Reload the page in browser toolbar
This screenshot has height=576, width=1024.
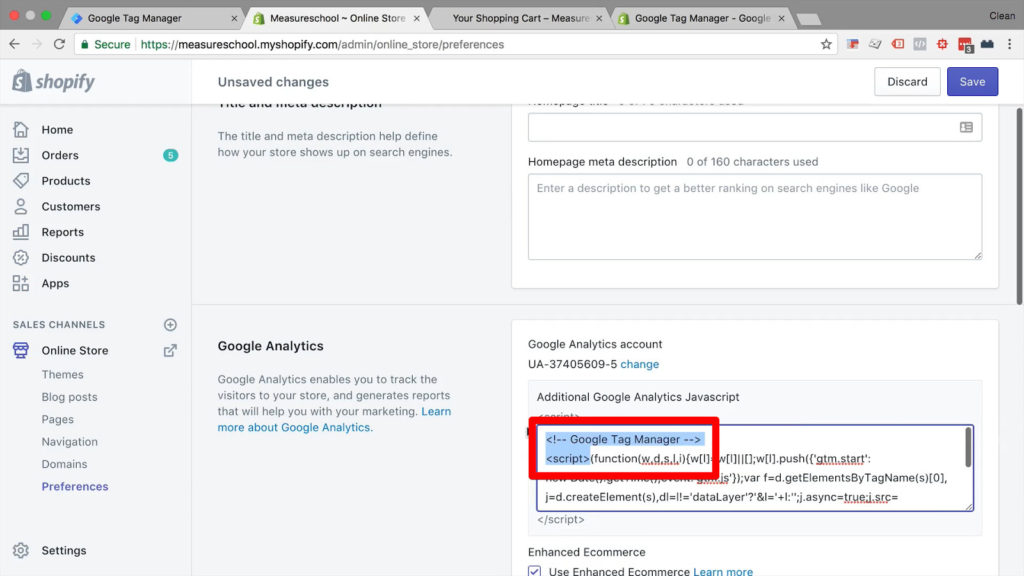click(59, 44)
